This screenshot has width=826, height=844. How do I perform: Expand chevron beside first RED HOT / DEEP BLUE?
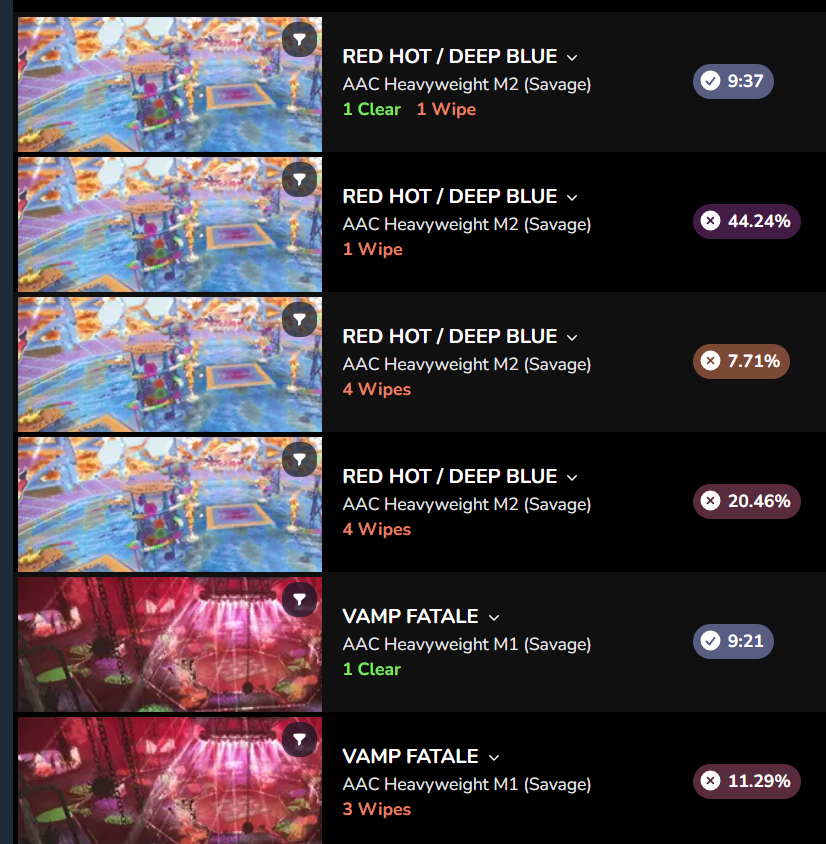click(x=572, y=58)
